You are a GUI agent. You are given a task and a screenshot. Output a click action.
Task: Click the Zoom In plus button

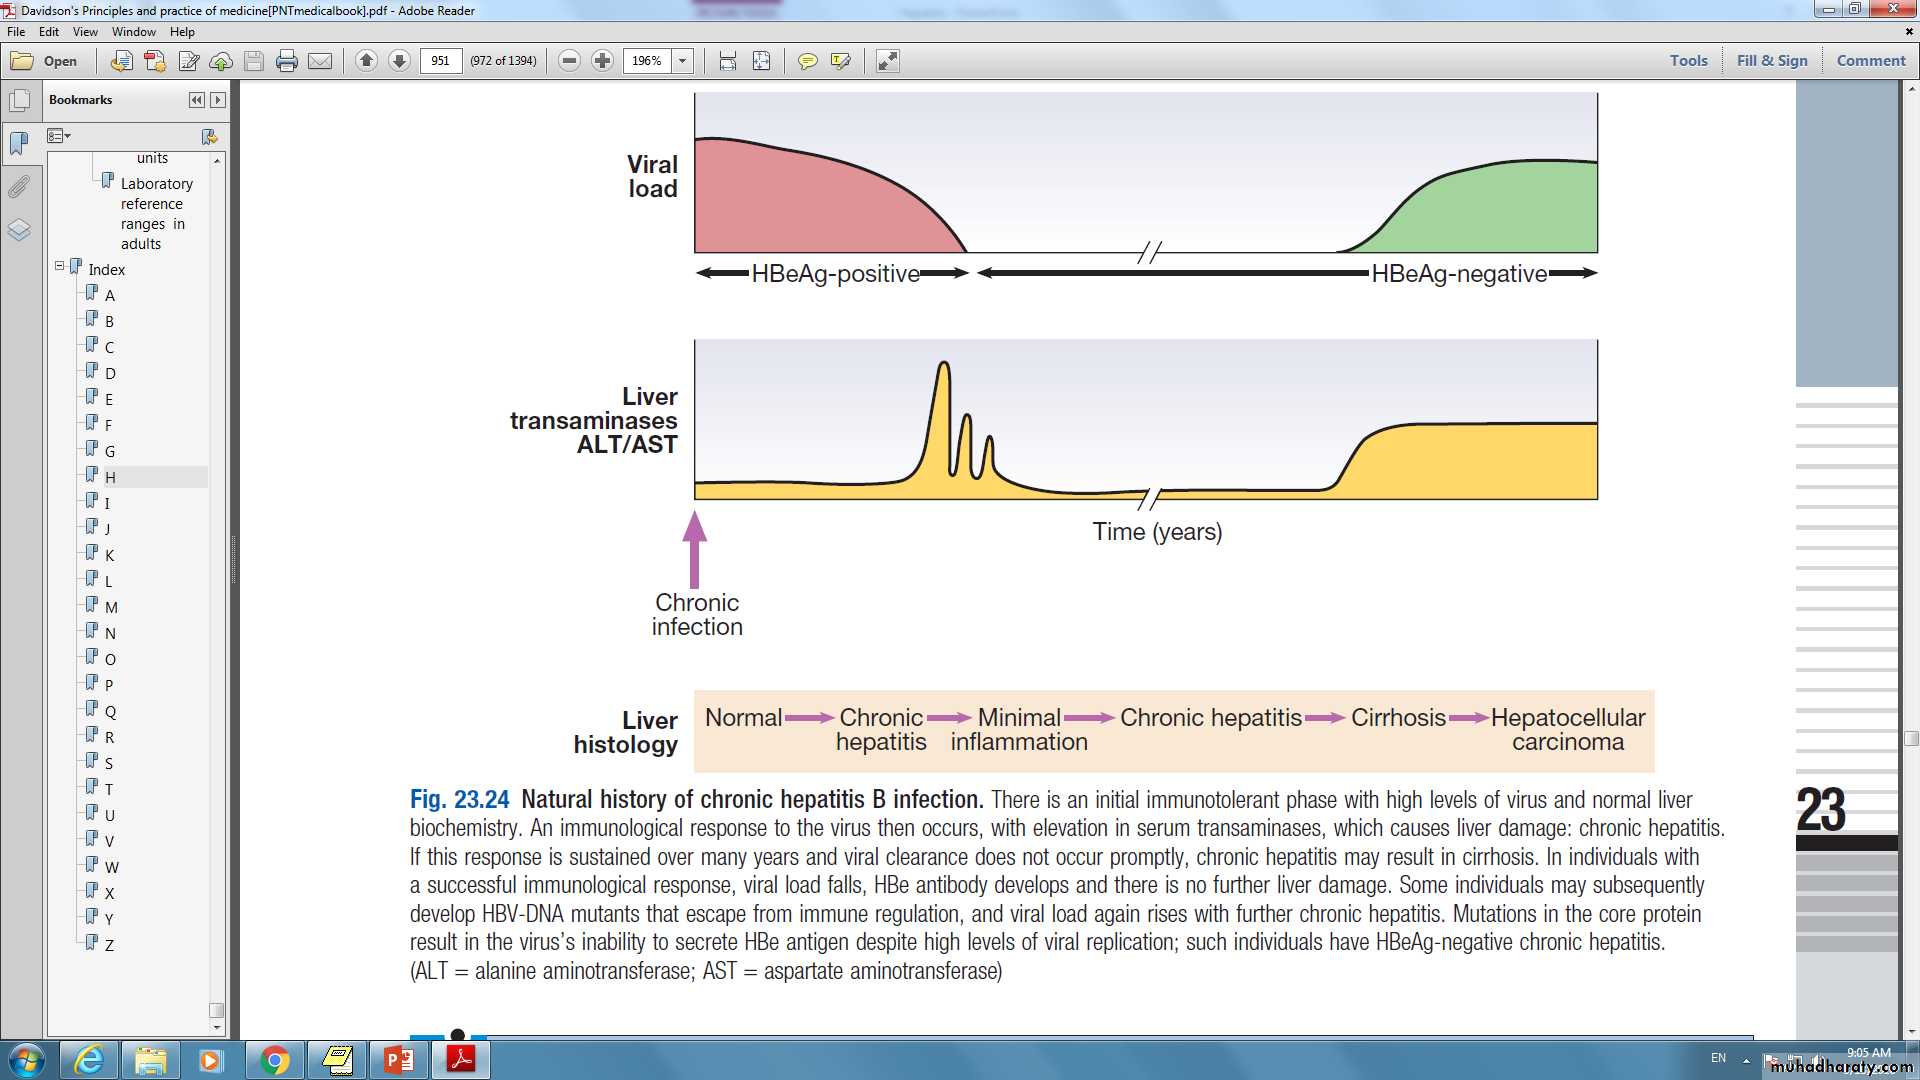602,61
